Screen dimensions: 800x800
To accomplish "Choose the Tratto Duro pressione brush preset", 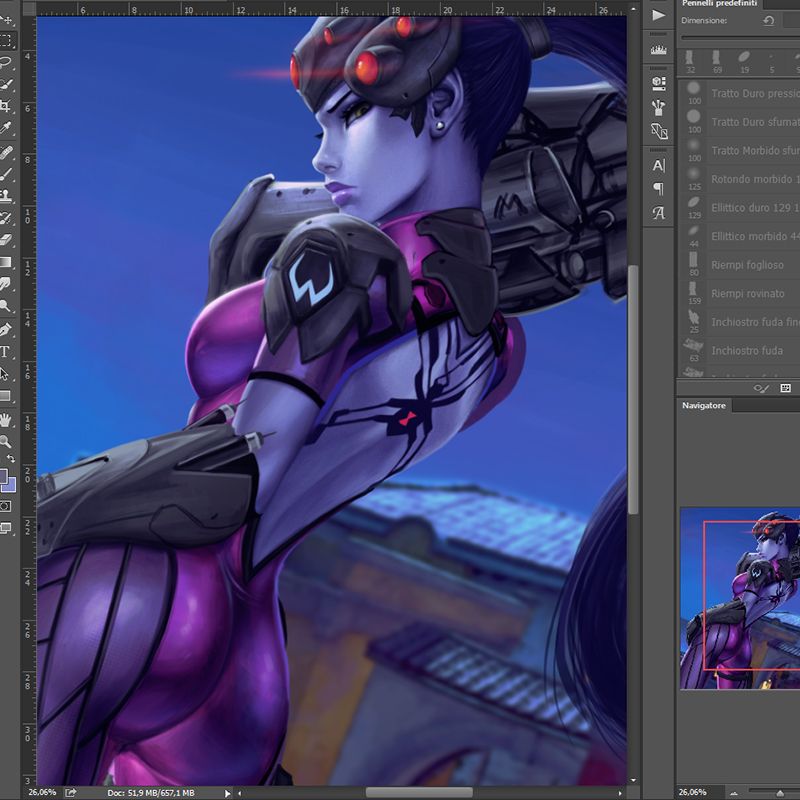I will (740, 93).
